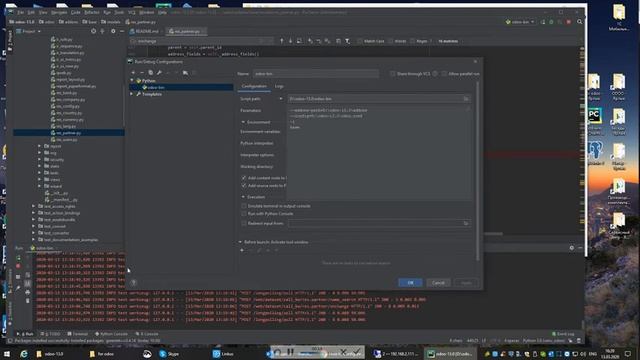This screenshot has height=360, width=640.
Task: Rerun odoo-bin in Run panel
Action: pos(18,258)
